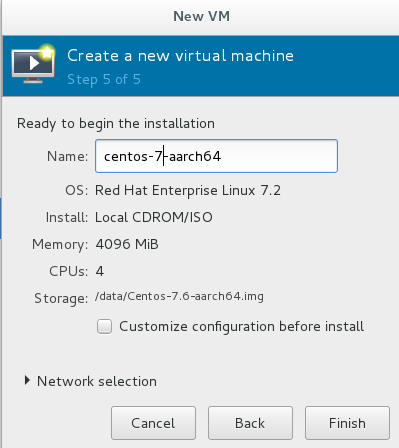
Task: Click the Install value Local CDROM/ISO
Action: (154, 217)
